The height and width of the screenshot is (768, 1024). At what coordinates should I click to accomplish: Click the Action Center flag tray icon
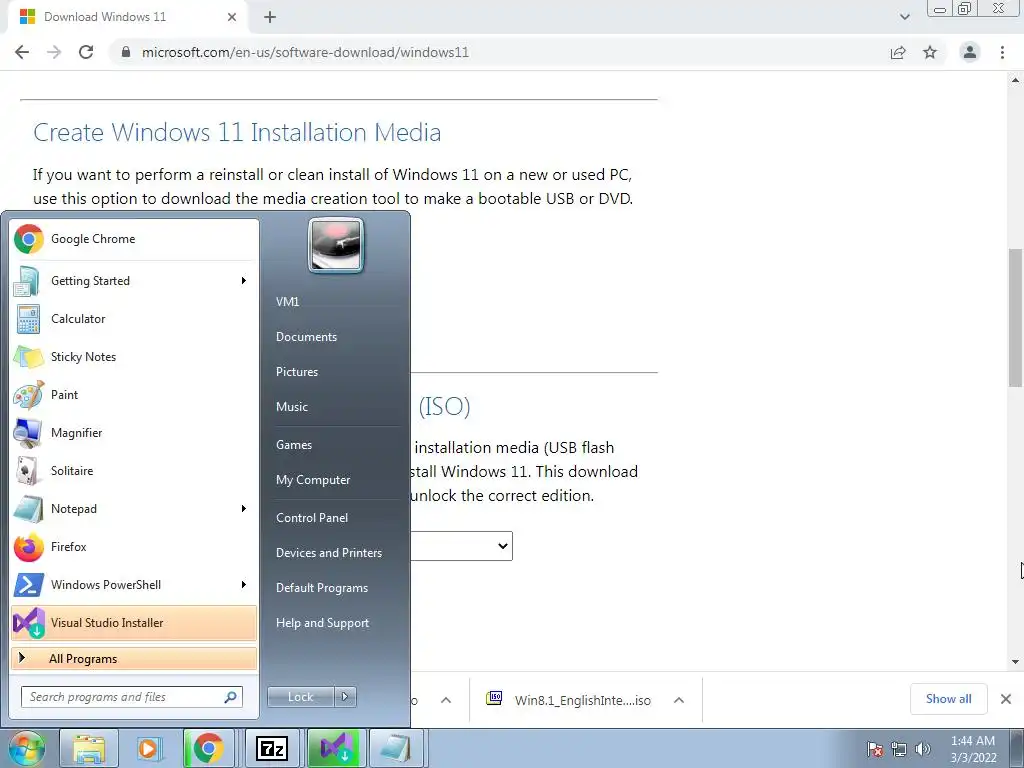click(875, 749)
